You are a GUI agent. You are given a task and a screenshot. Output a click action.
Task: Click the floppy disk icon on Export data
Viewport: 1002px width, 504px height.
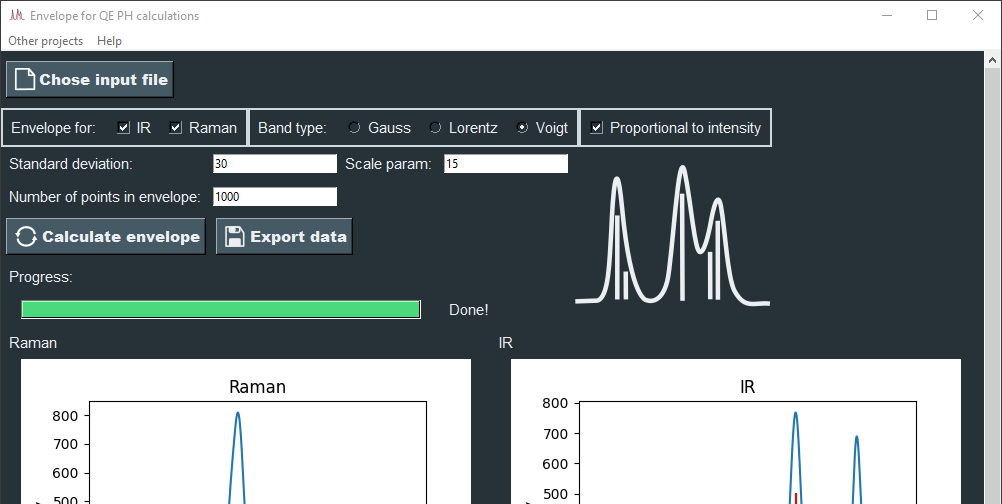coord(235,237)
